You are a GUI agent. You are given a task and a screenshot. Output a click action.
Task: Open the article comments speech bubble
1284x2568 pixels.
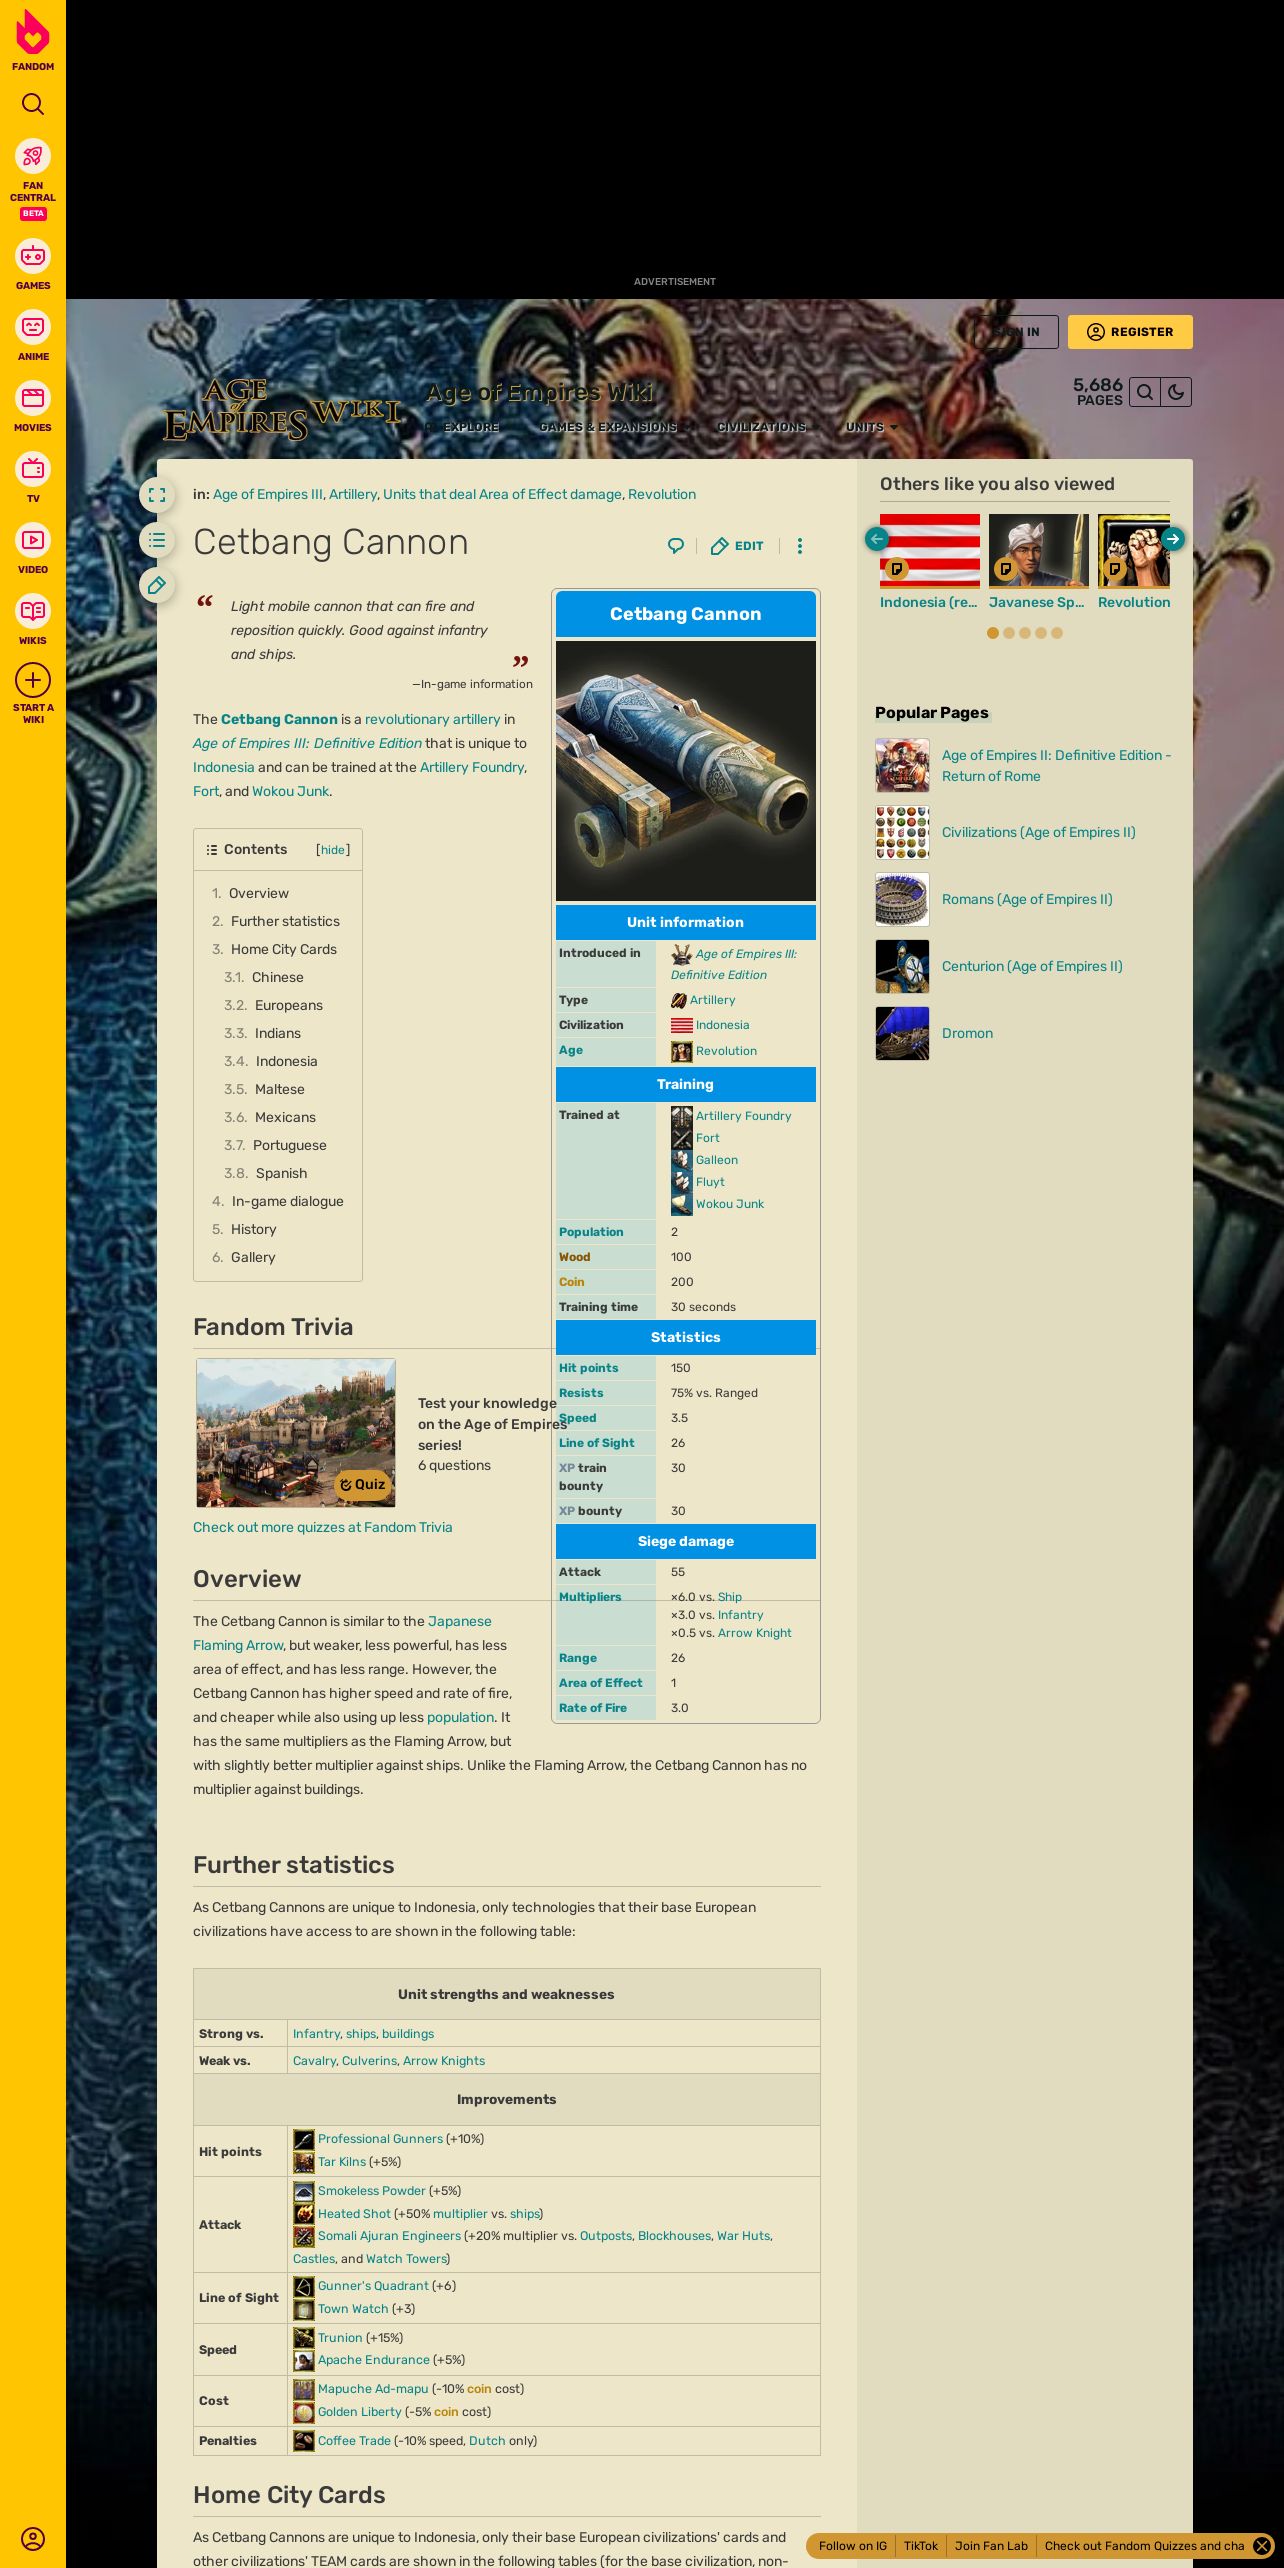(x=676, y=546)
